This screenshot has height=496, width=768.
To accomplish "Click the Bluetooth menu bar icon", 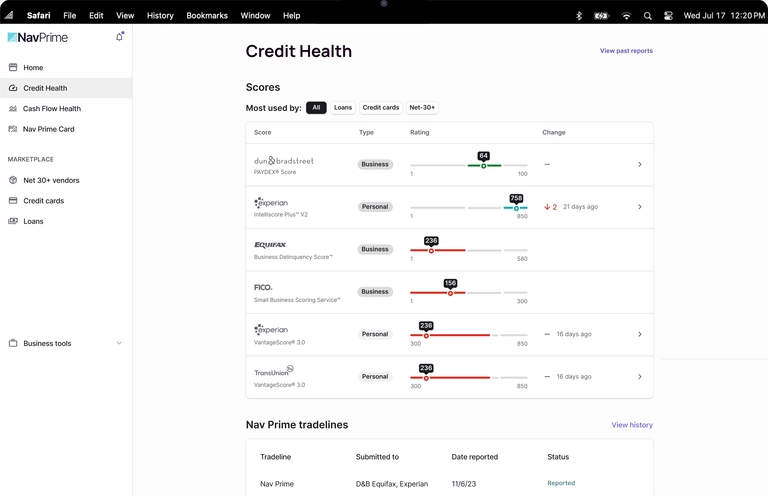I will coord(578,16).
